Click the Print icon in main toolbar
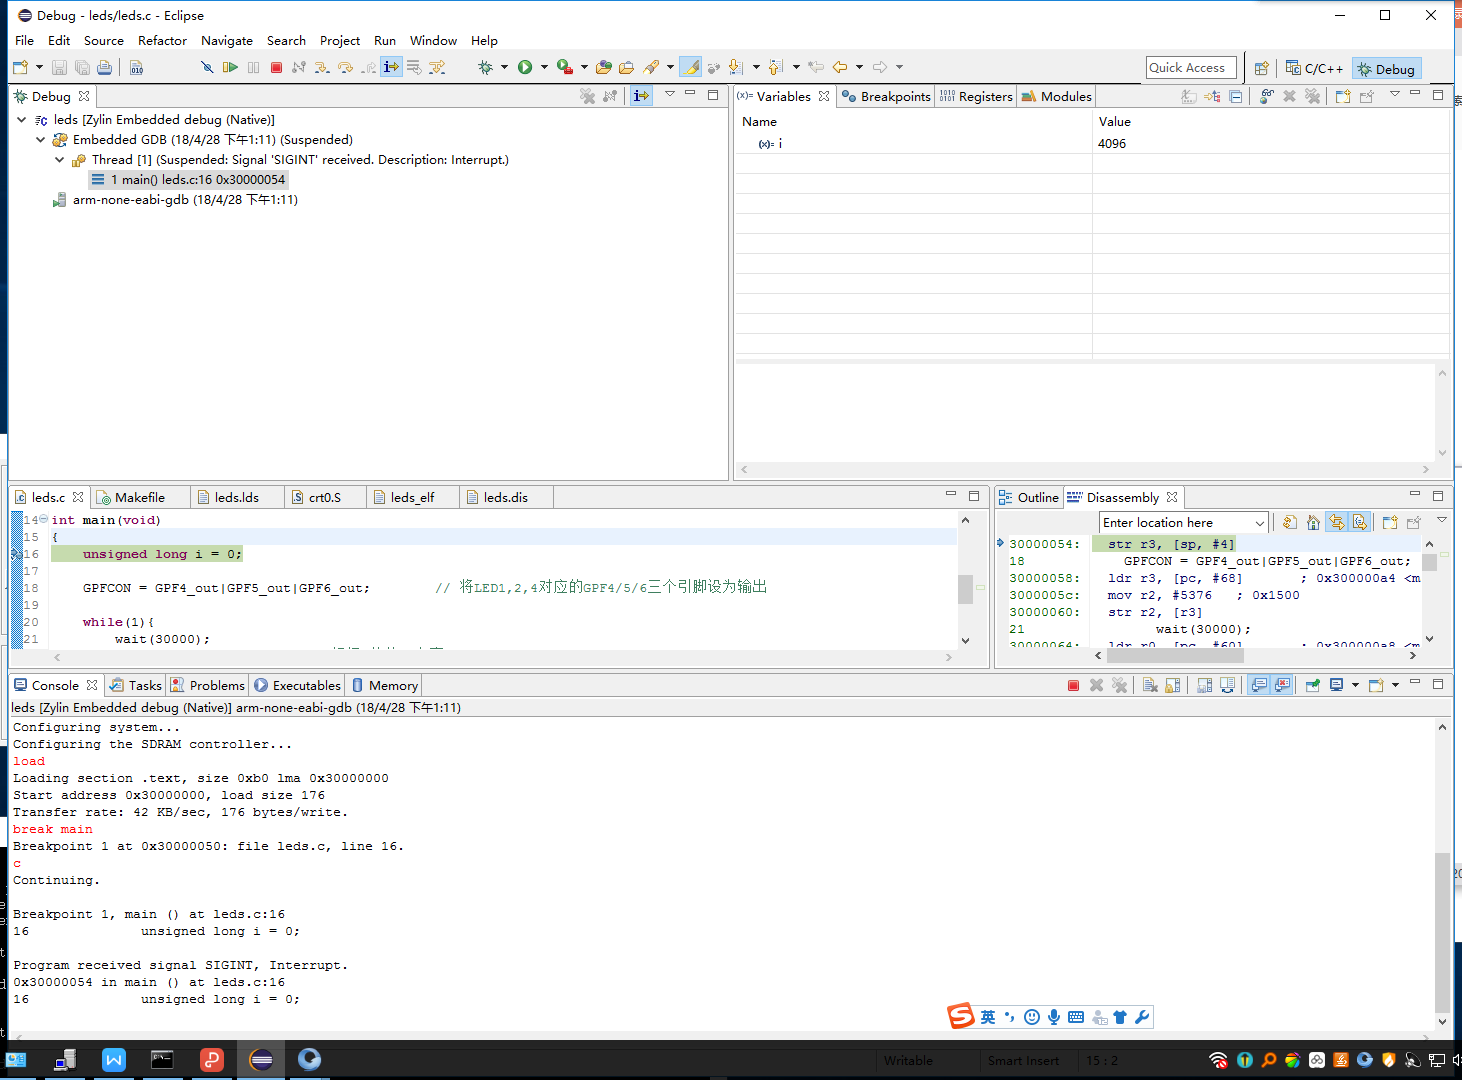 [x=104, y=67]
